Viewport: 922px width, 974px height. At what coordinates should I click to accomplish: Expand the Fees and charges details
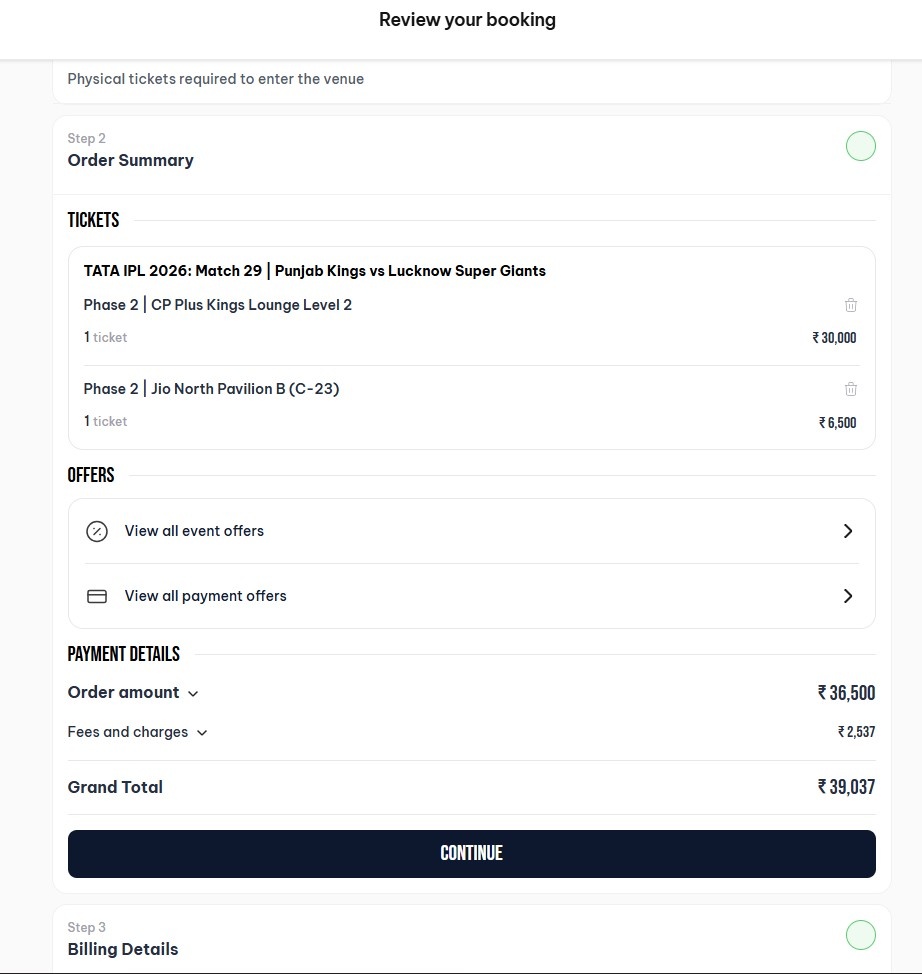click(201, 732)
